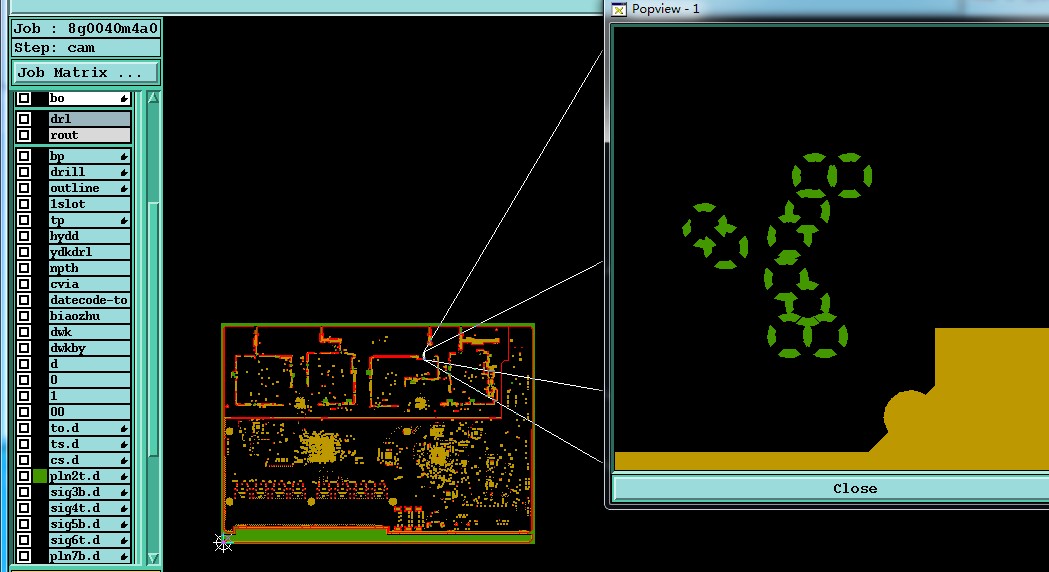The image size is (1049, 572).
Task: Click the marker icon on sig3b.d layer
Action: point(124,492)
